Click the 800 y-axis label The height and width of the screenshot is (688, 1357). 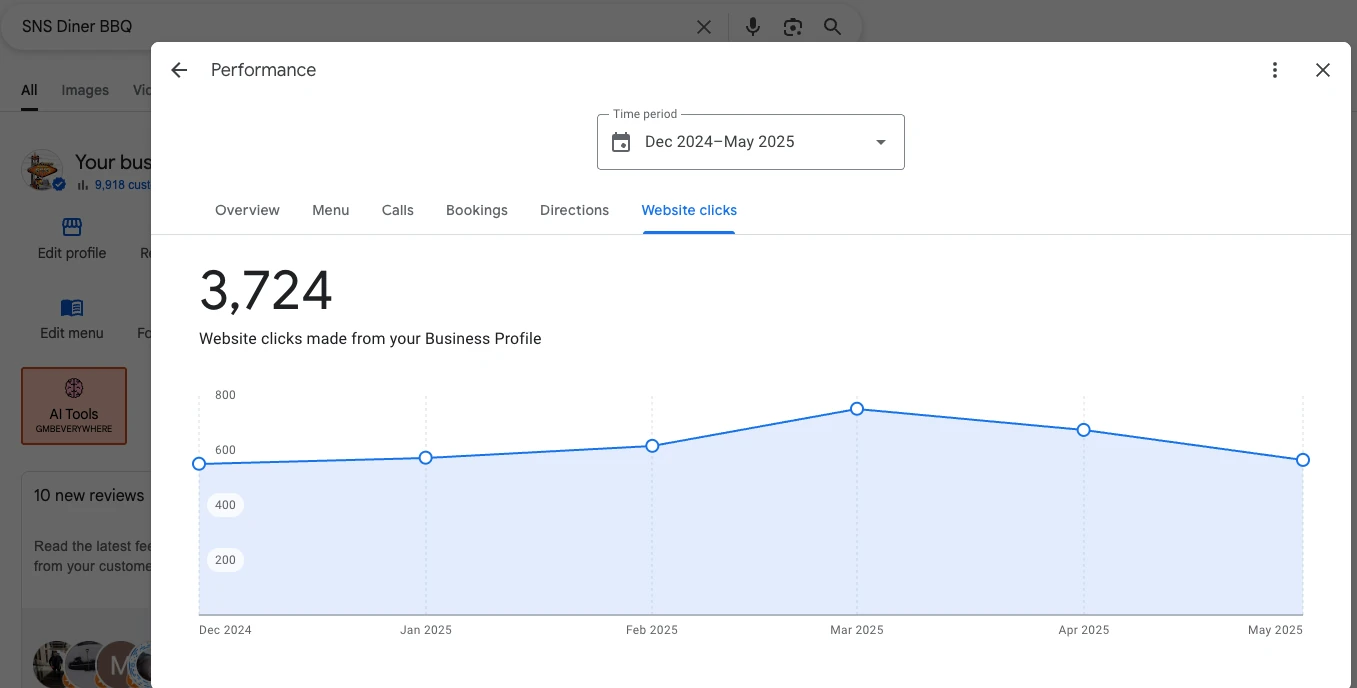click(x=225, y=395)
